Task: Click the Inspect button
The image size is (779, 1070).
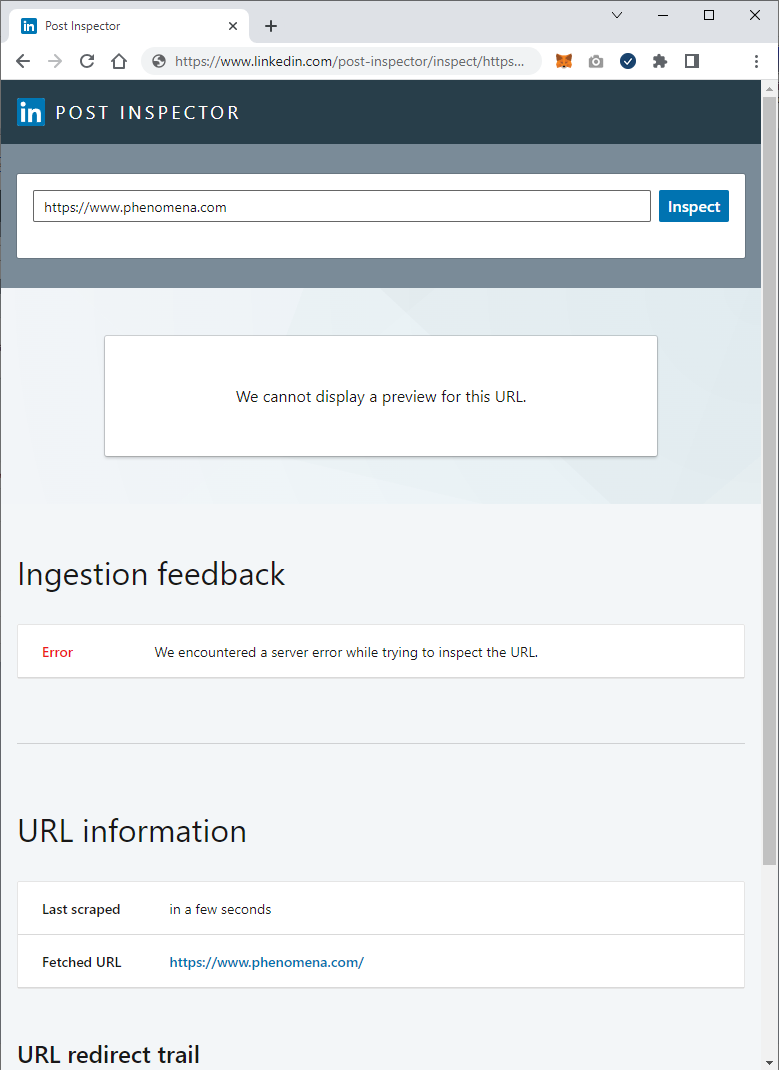Action: [694, 206]
